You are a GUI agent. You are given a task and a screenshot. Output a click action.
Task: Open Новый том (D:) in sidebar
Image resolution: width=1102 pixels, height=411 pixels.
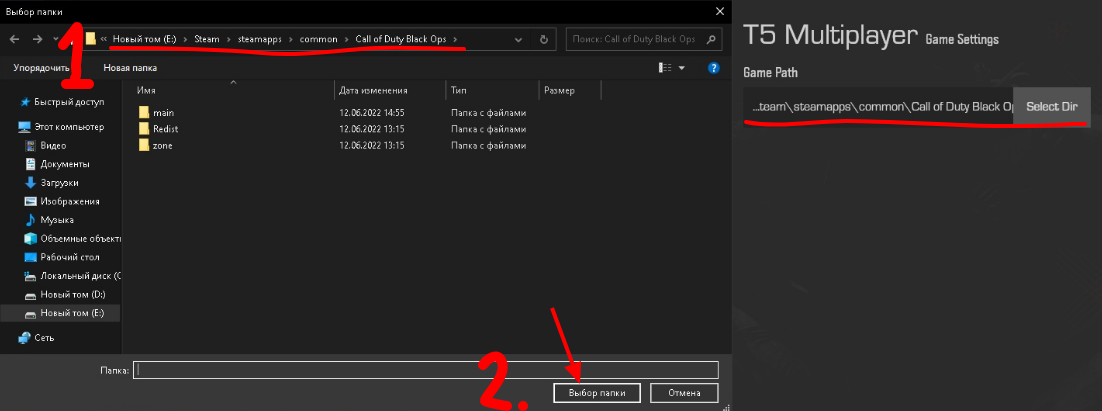tap(72, 294)
